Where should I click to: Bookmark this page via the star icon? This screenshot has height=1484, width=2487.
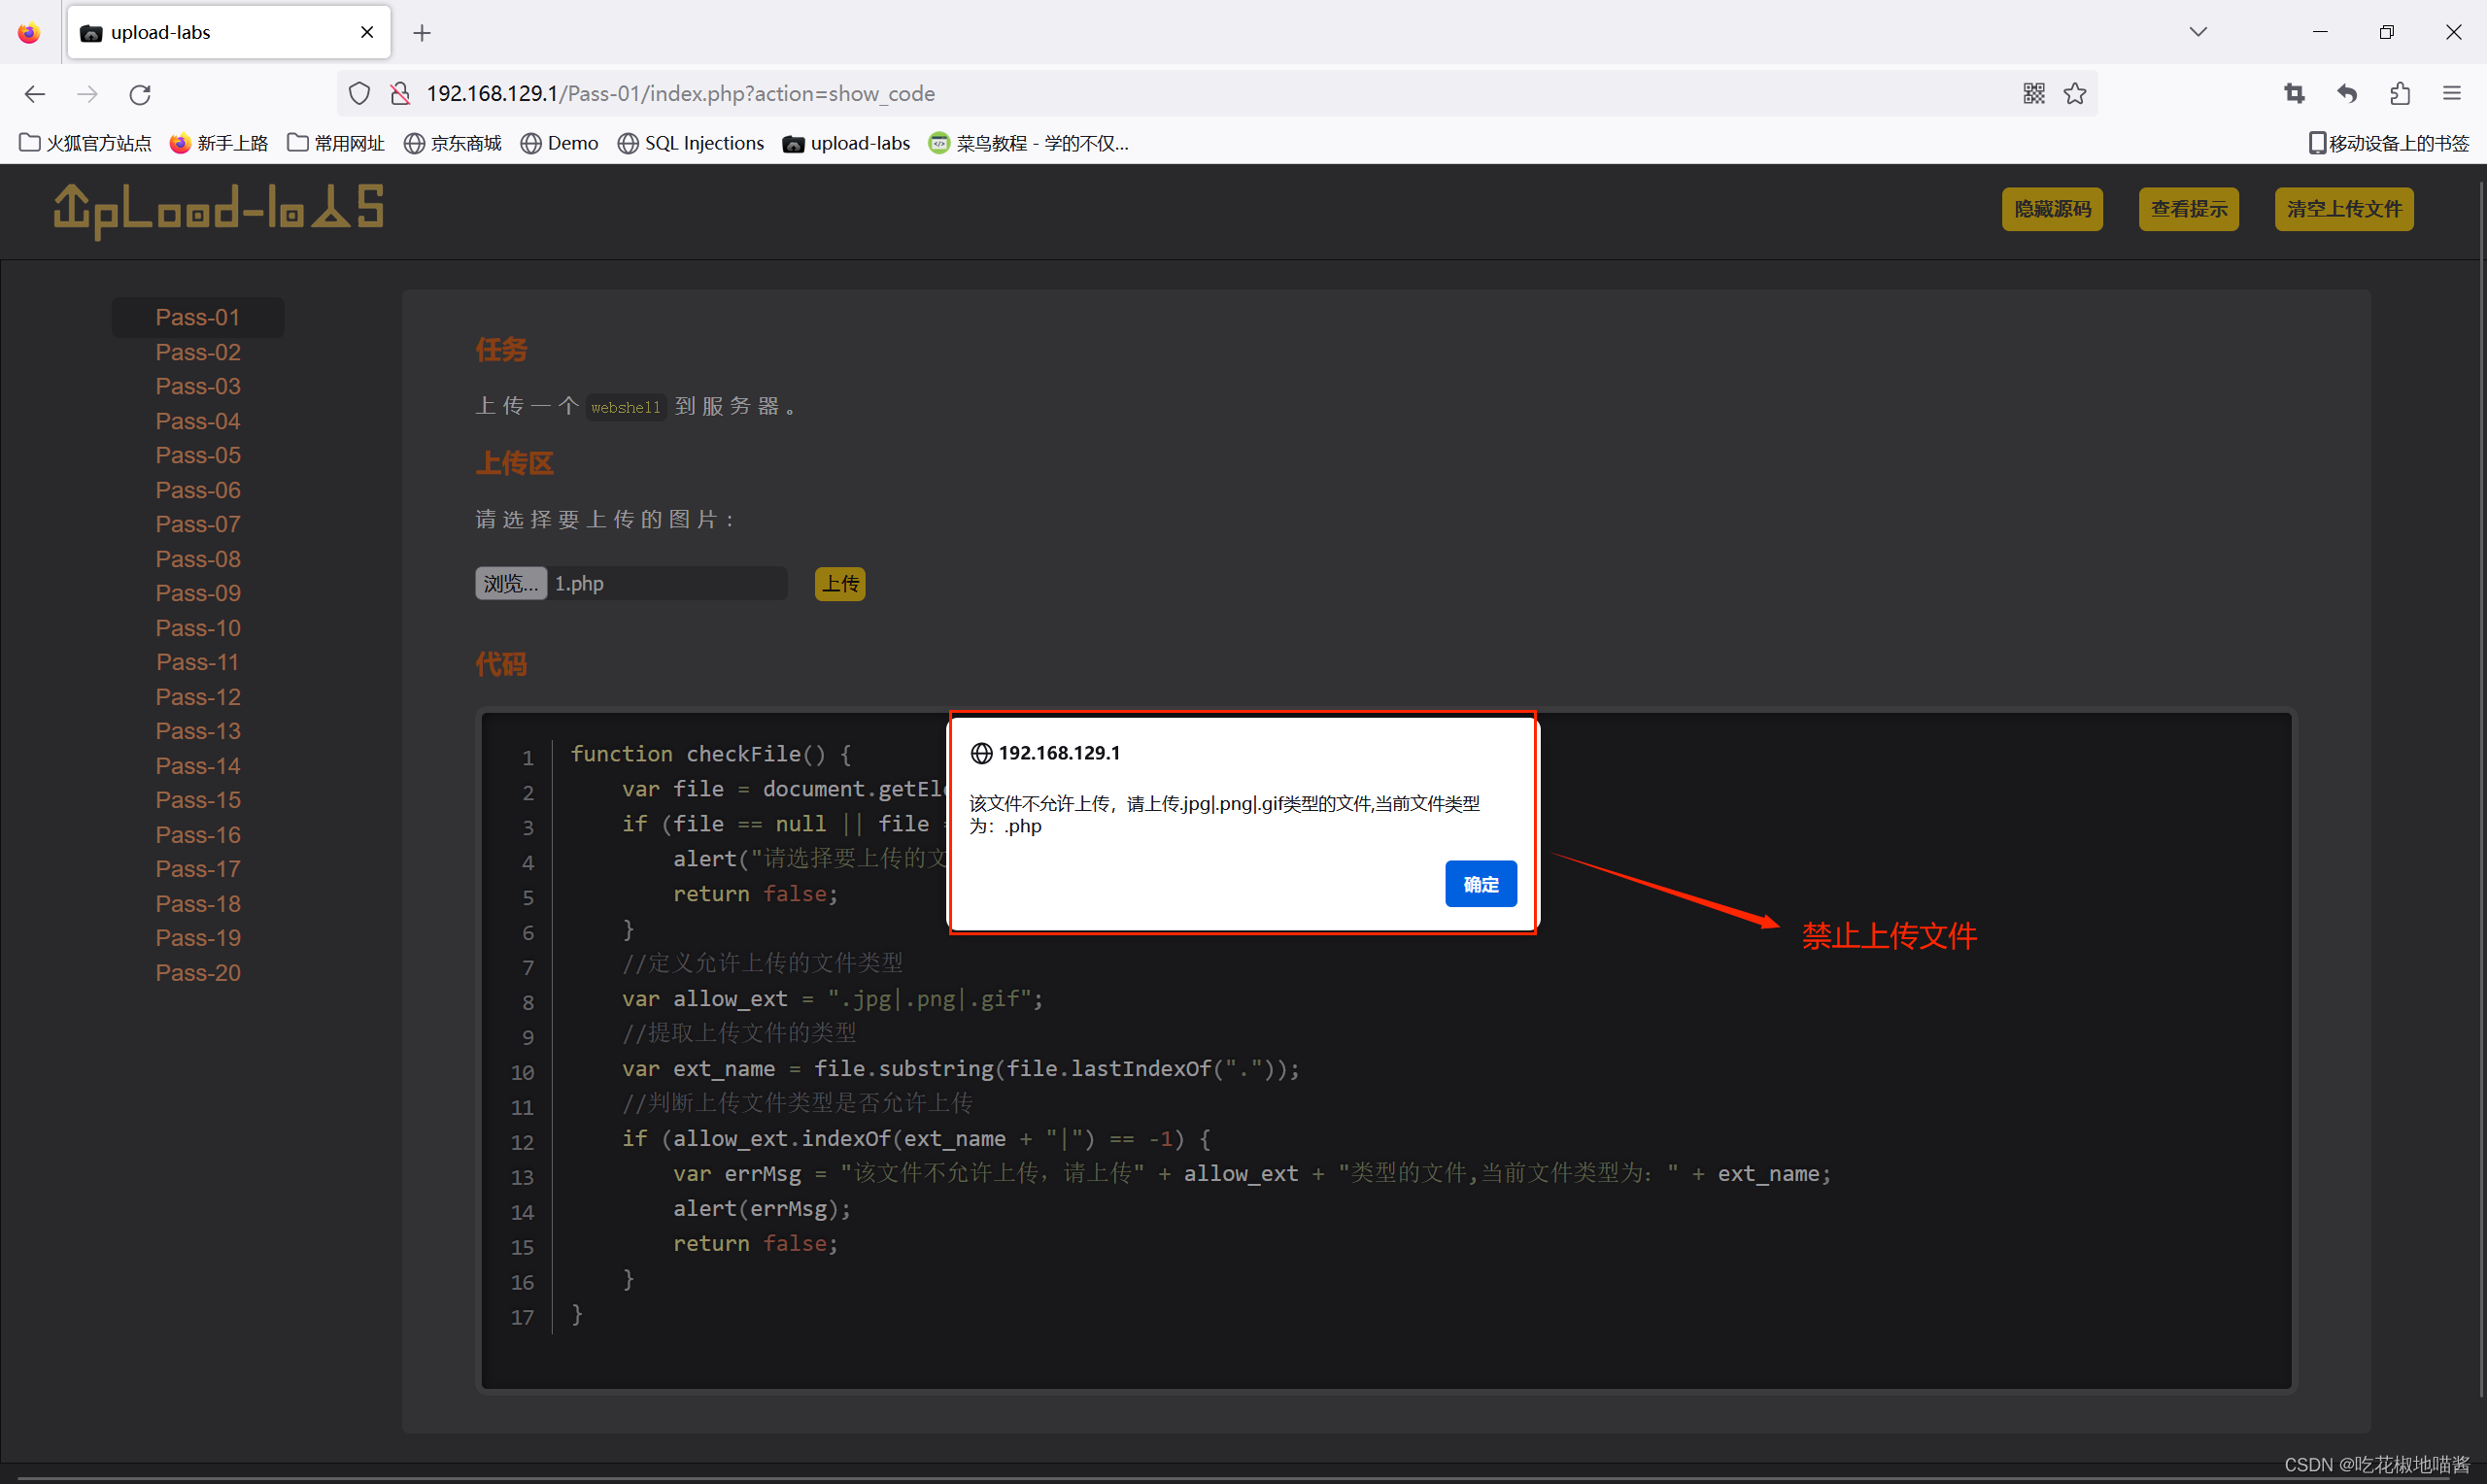(x=2075, y=93)
